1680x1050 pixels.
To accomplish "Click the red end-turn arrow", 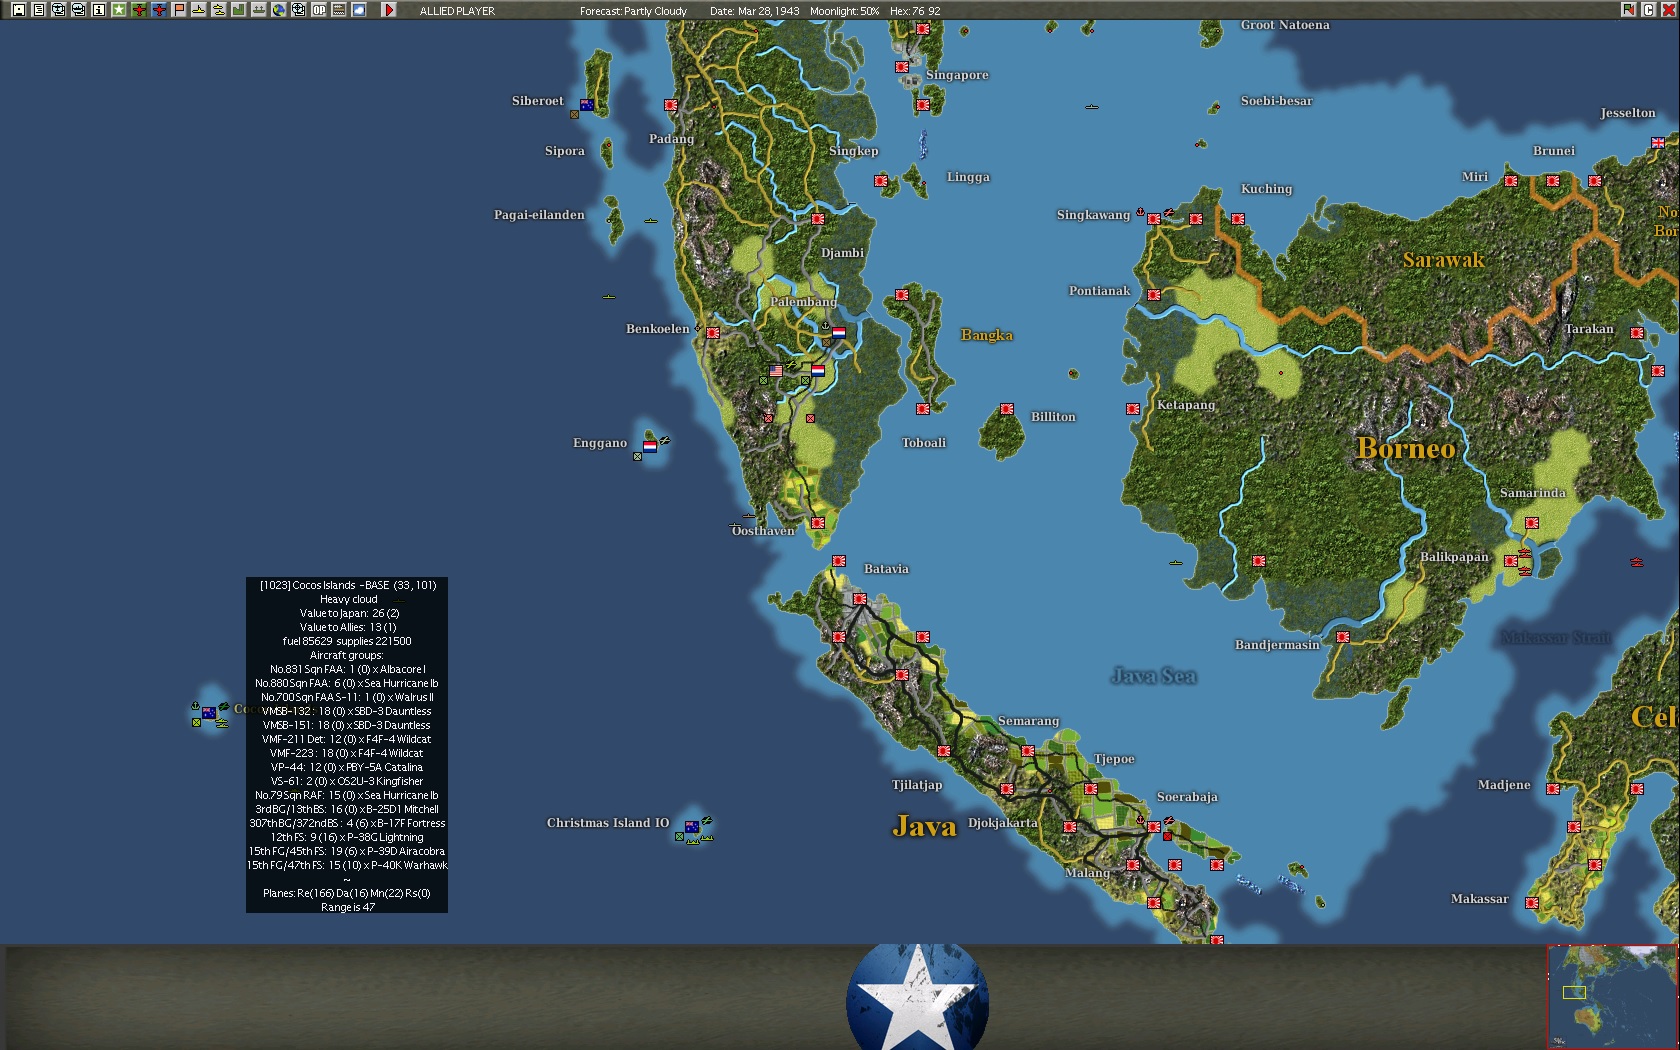I will (x=389, y=10).
